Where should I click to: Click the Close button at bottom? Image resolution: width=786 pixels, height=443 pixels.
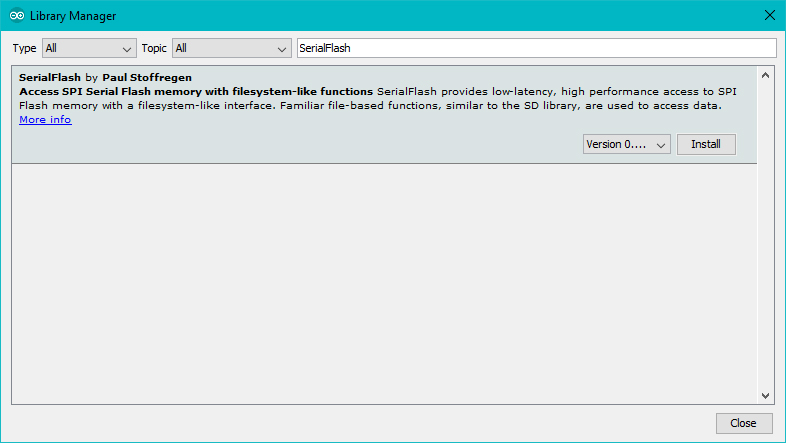click(744, 423)
